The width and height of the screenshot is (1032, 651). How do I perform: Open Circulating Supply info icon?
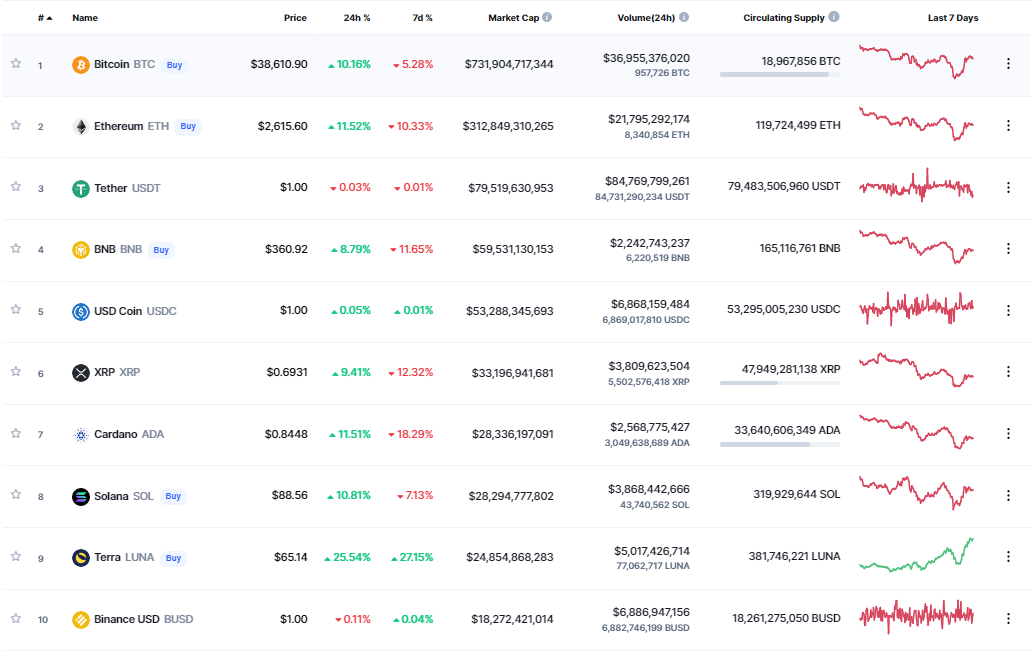(834, 17)
